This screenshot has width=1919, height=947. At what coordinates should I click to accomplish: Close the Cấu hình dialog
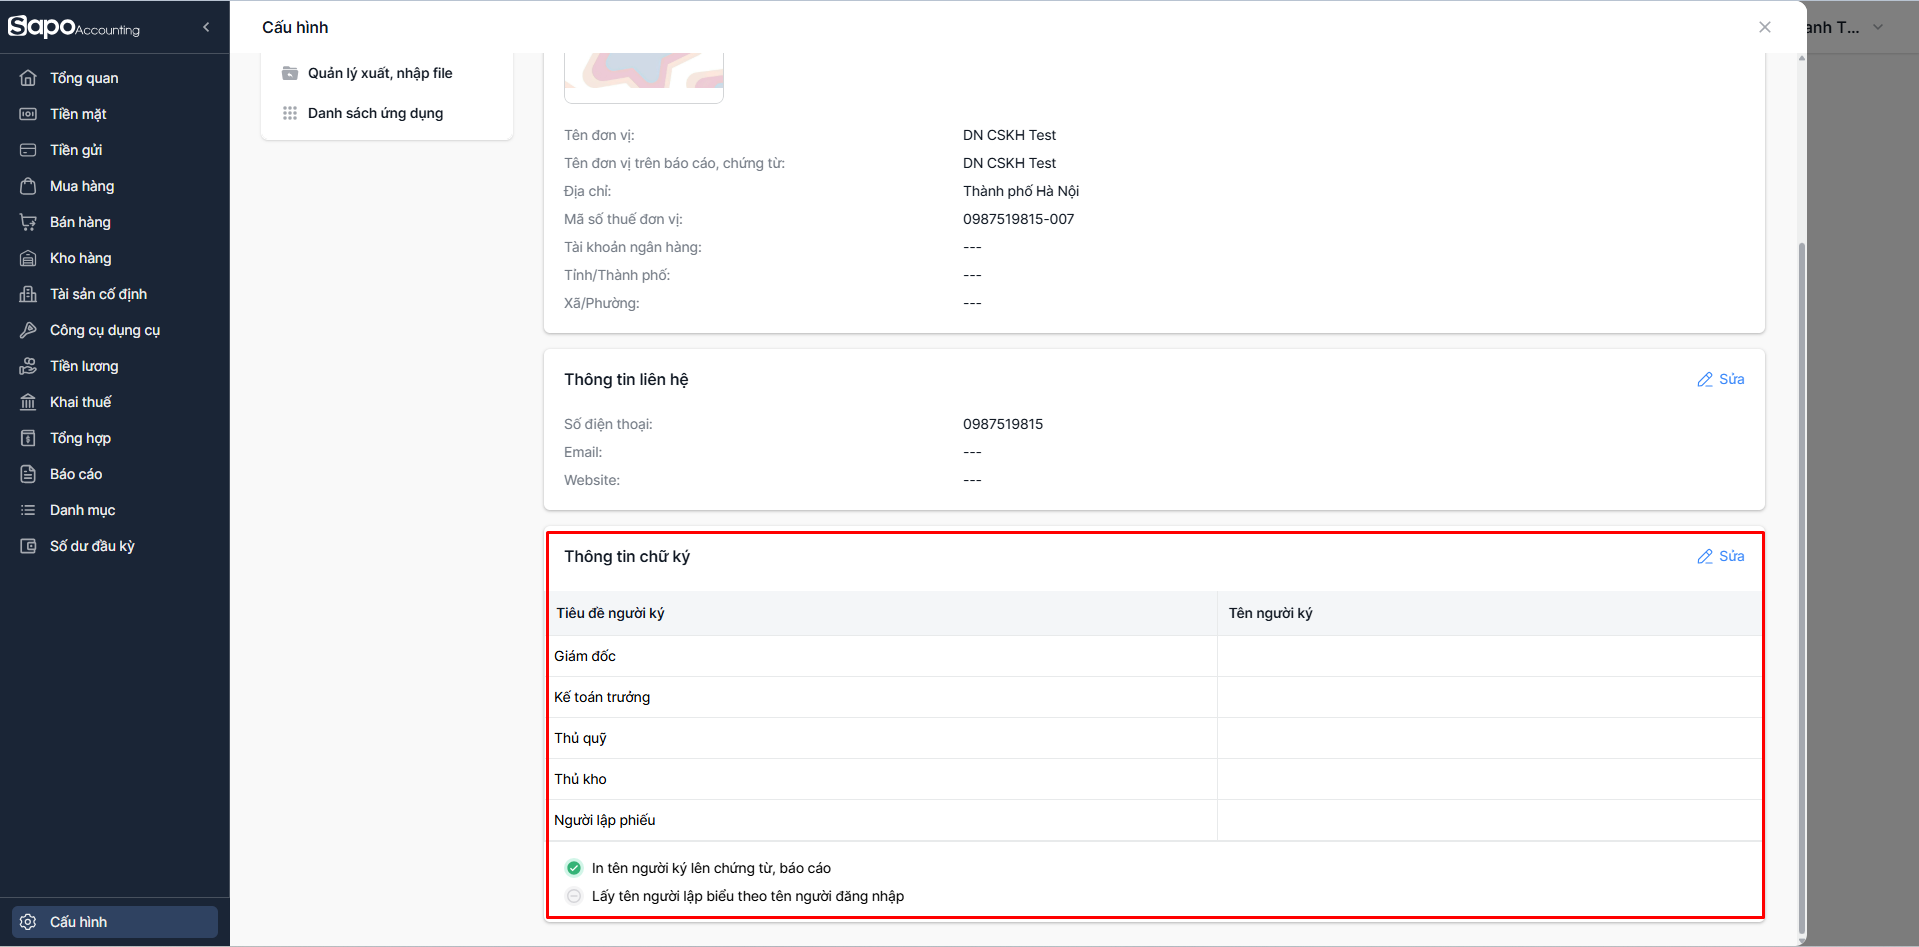[x=1765, y=27]
